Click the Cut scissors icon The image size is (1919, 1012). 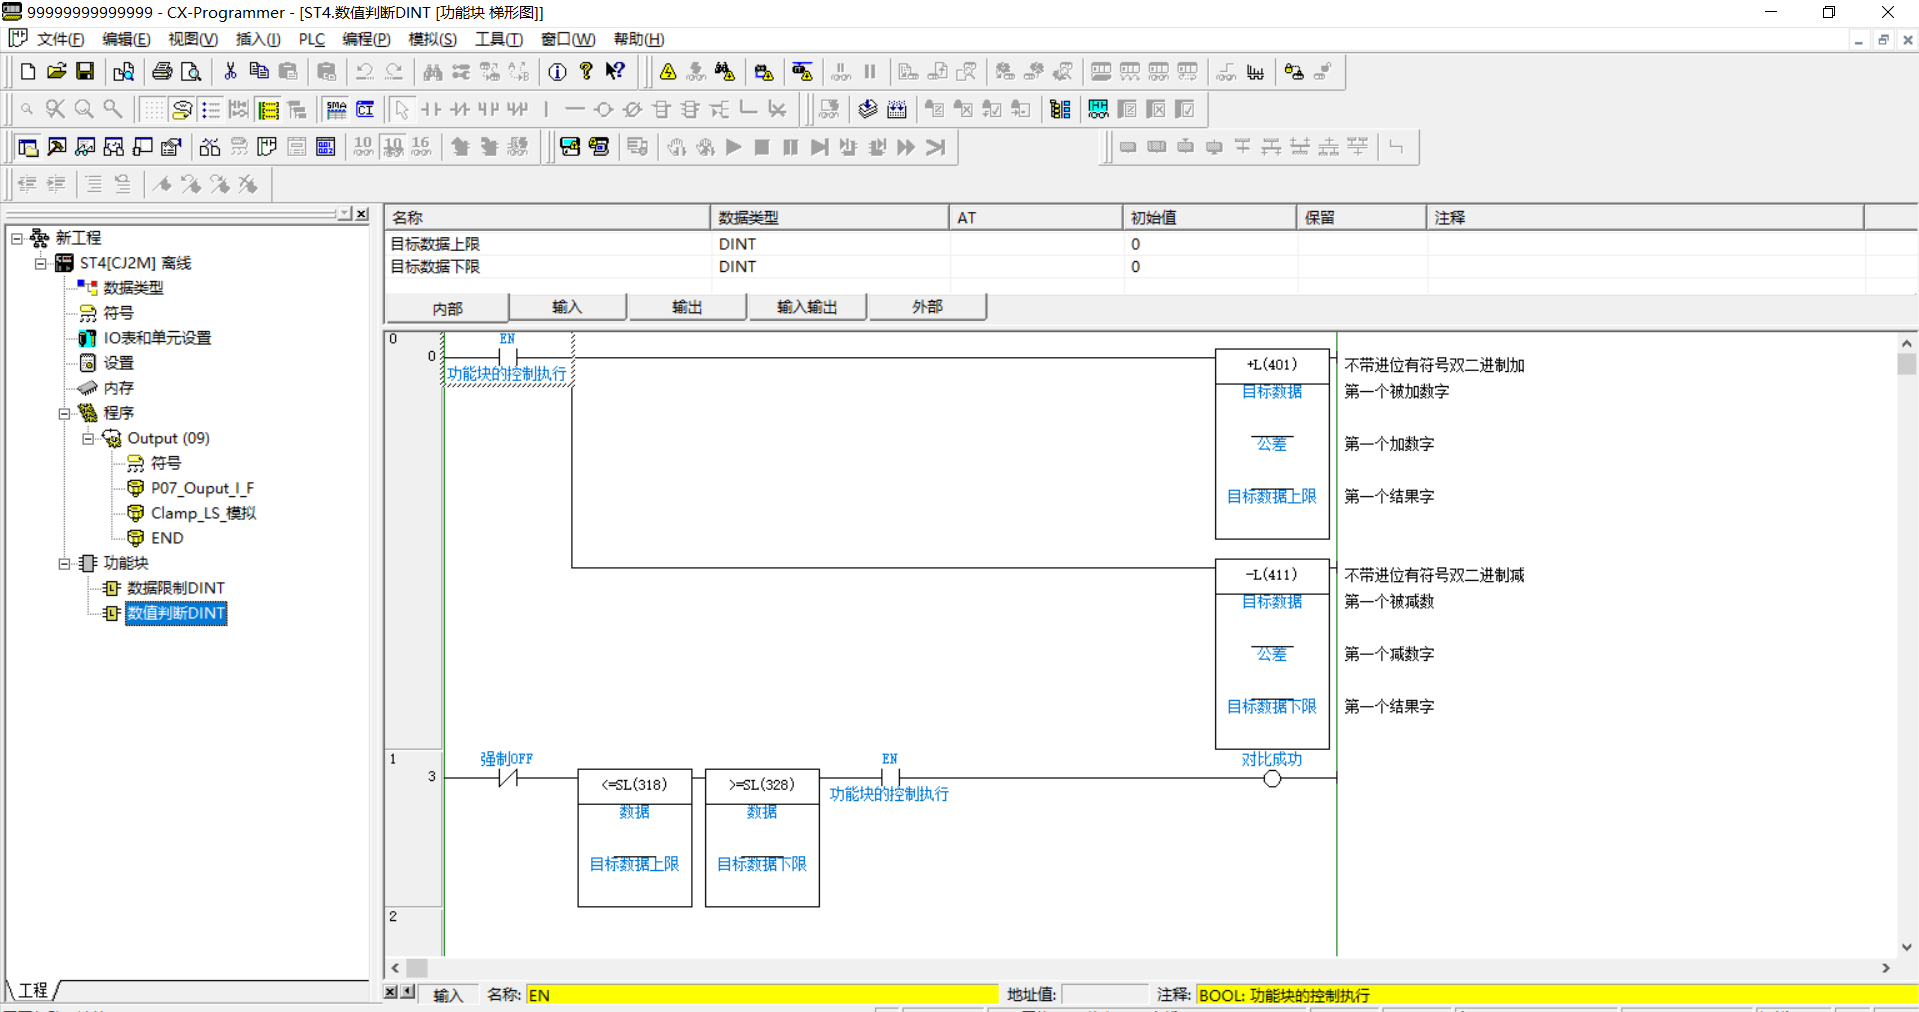(230, 71)
